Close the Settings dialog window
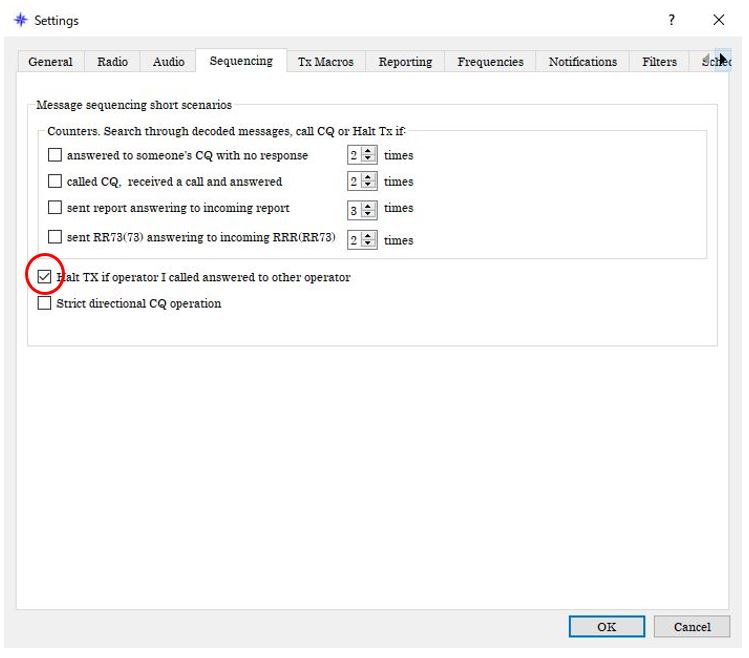749x658 pixels. coord(718,20)
